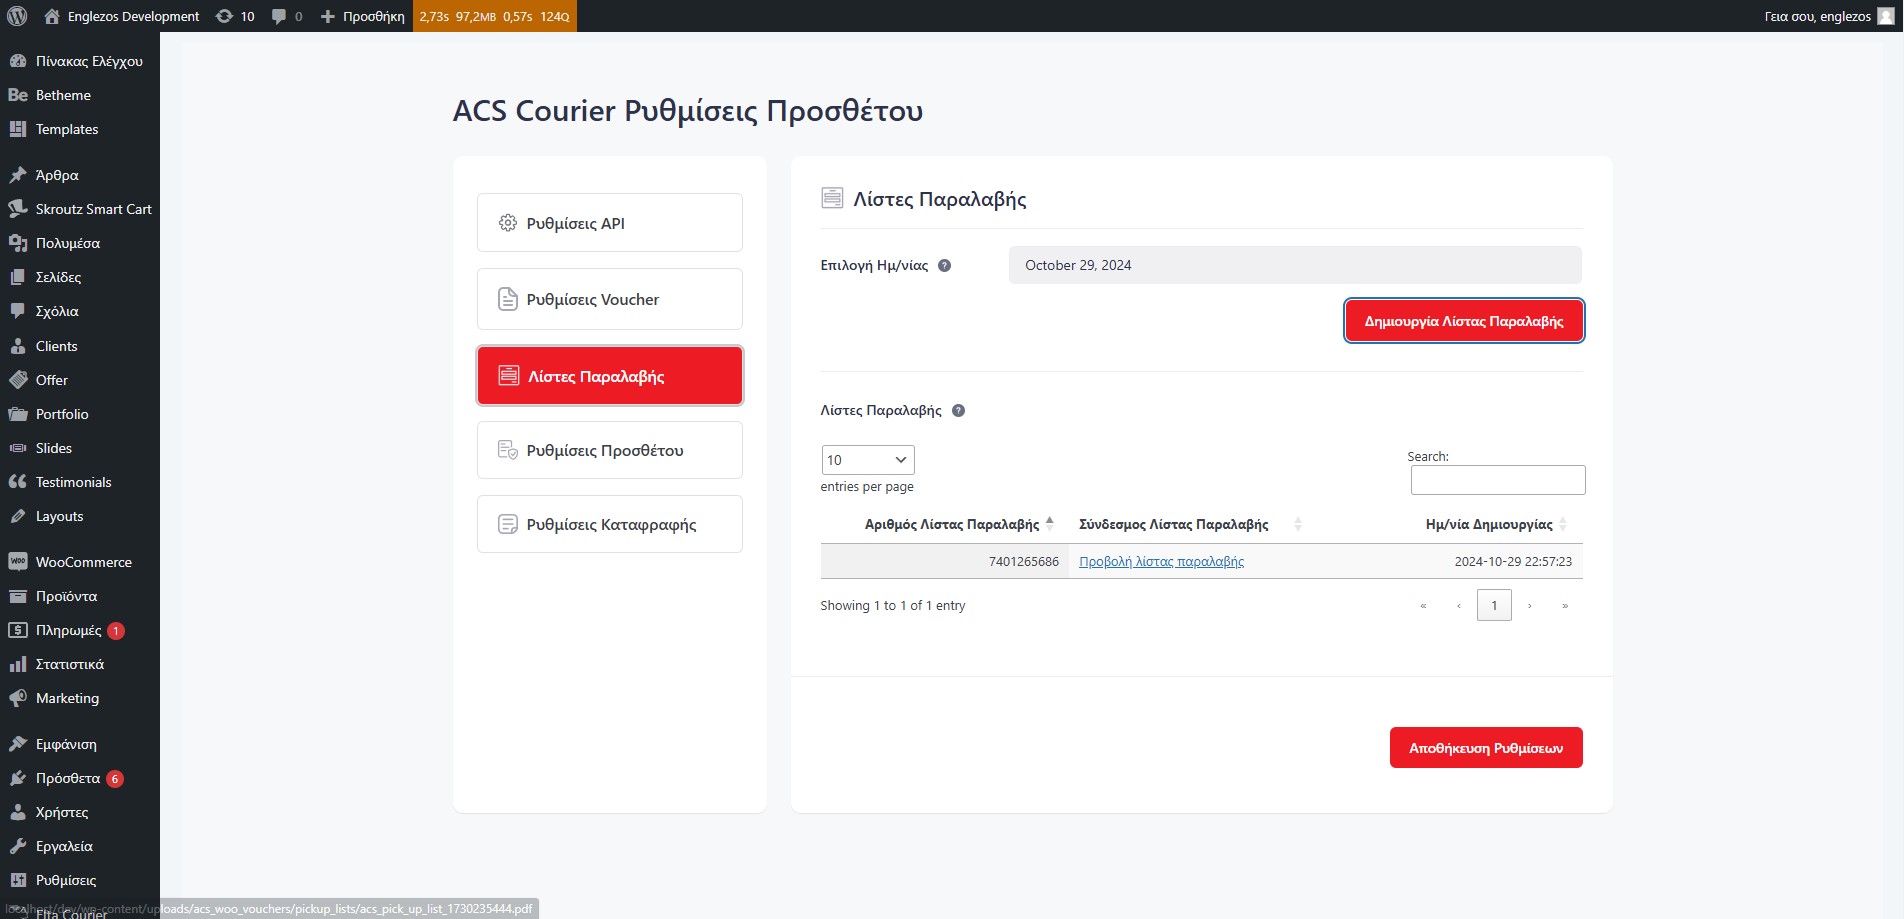The width and height of the screenshot is (1904, 919).
Task: Open the Ρυθμίσεις API tab
Action: click(x=610, y=223)
